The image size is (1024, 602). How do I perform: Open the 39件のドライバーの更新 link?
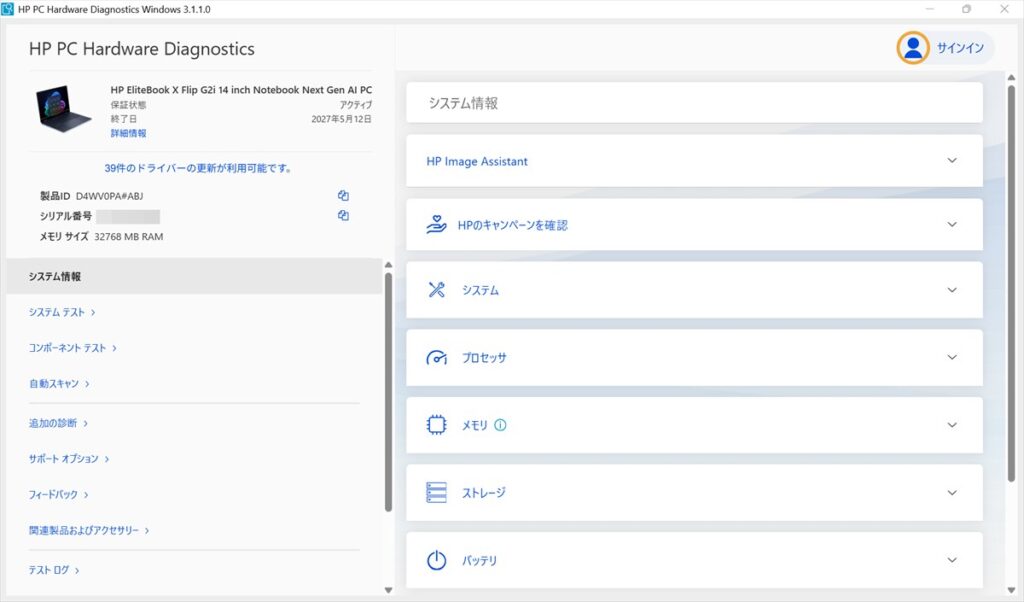point(197,168)
